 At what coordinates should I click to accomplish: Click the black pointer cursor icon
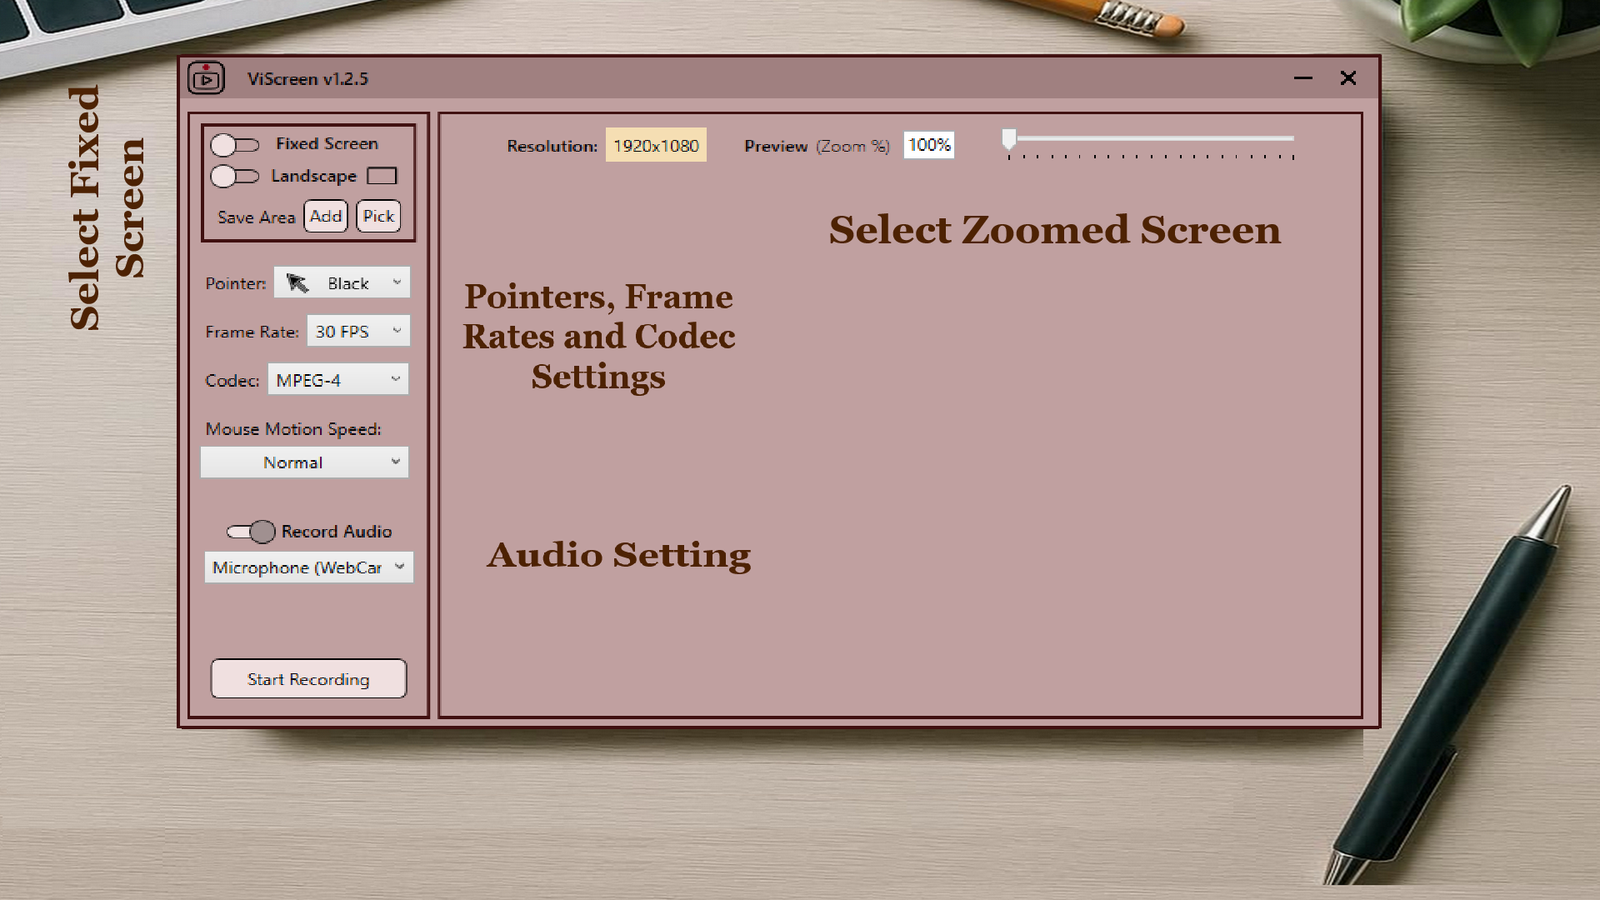coord(297,282)
